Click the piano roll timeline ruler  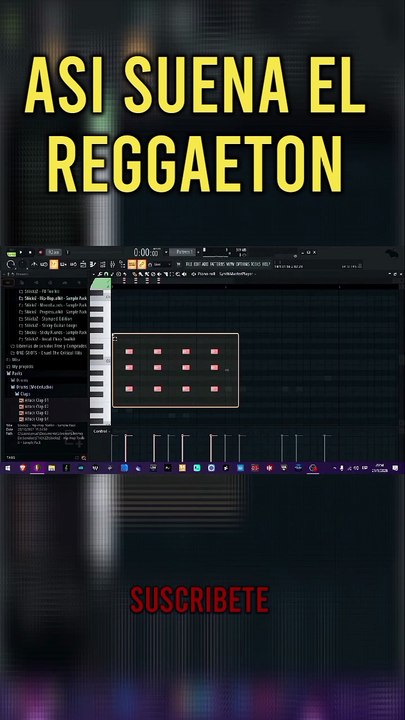(255, 286)
